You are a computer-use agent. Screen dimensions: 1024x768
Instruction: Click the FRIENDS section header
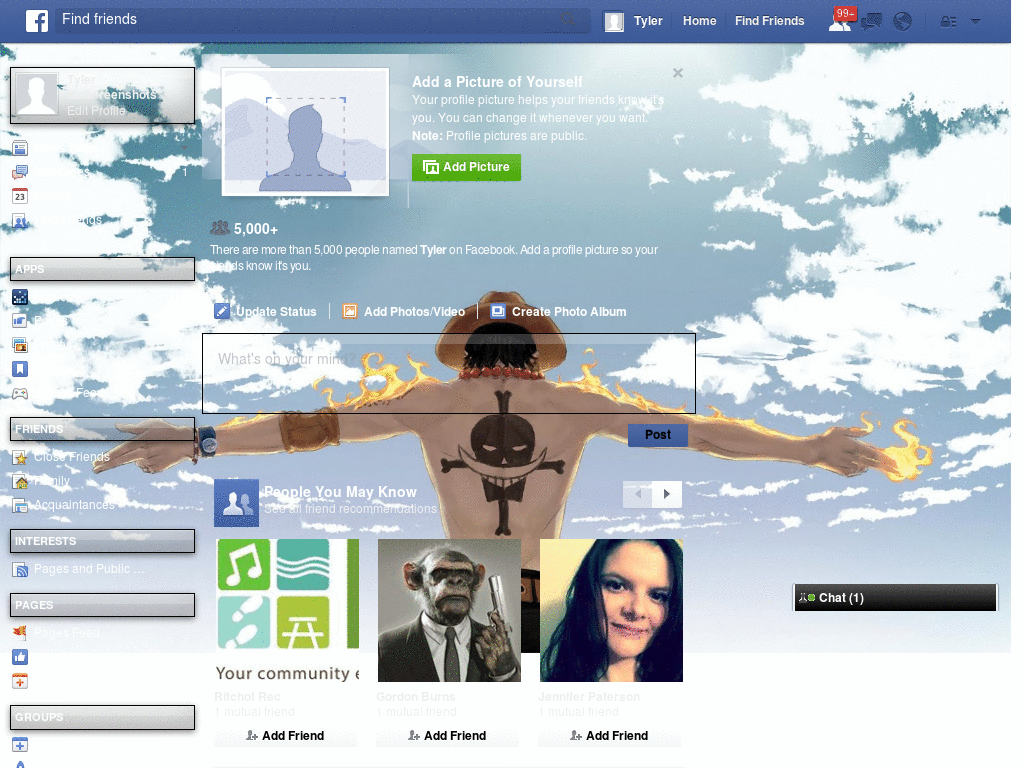point(103,429)
